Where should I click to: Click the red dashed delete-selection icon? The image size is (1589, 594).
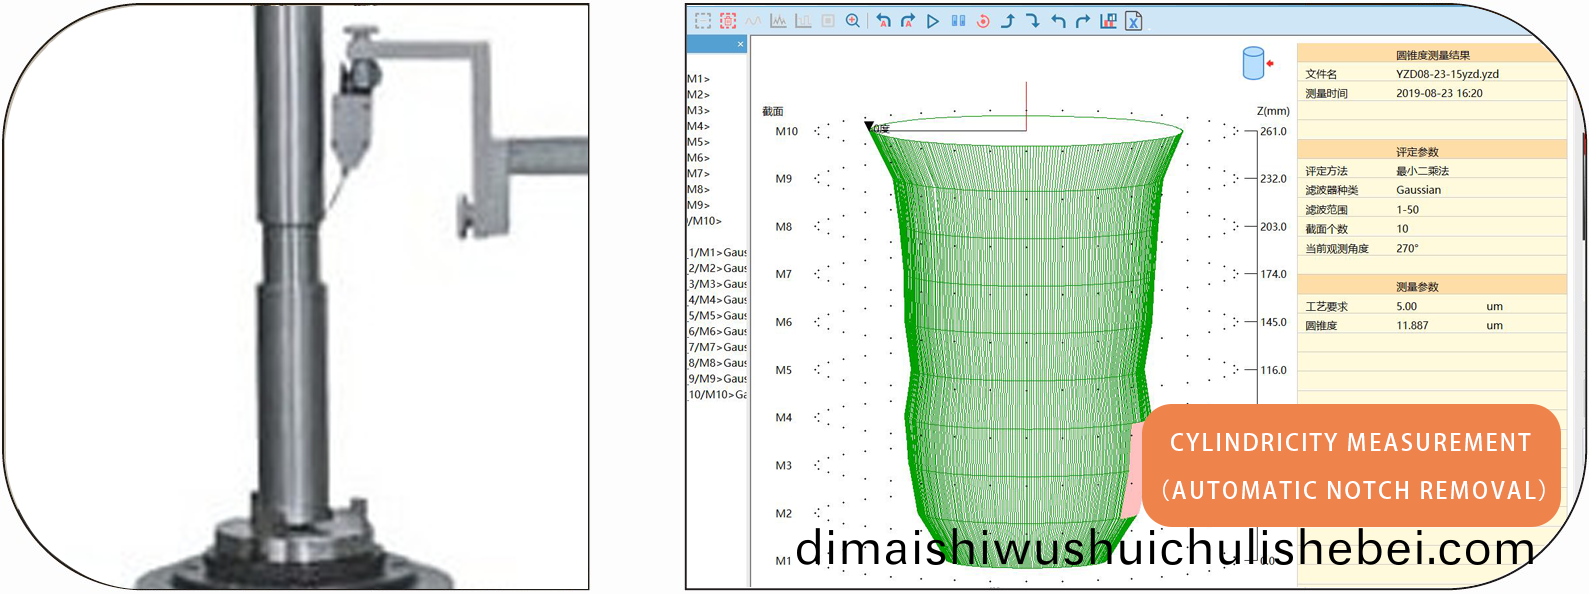point(728,20)
